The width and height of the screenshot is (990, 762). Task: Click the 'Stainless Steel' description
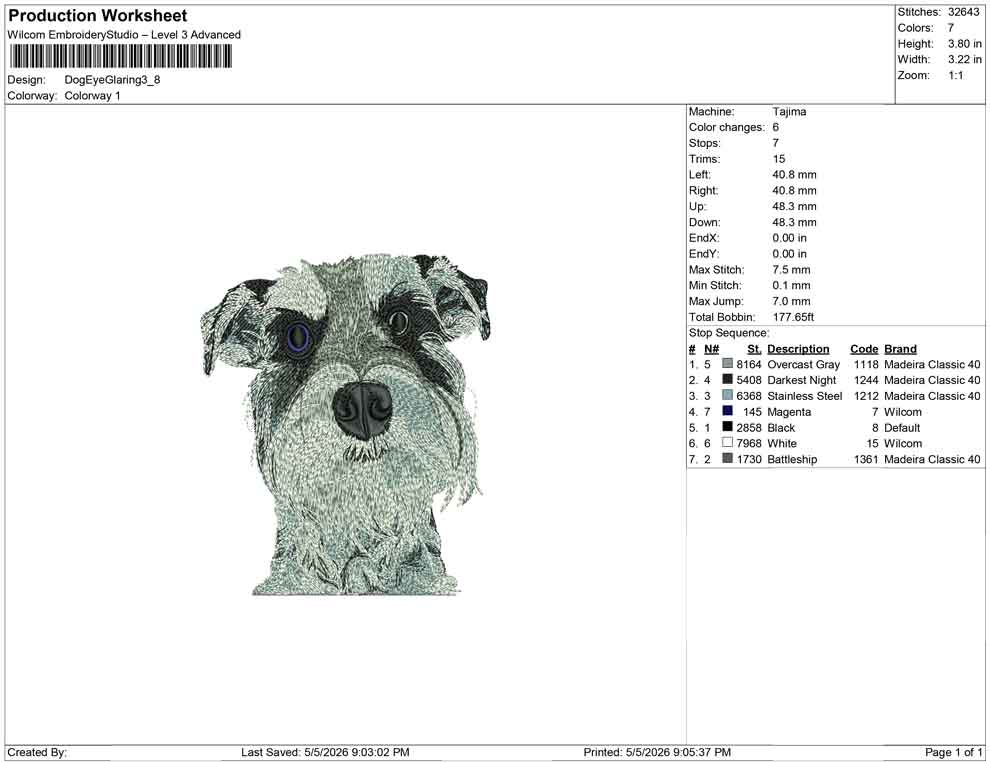click(x=804, y=396)
